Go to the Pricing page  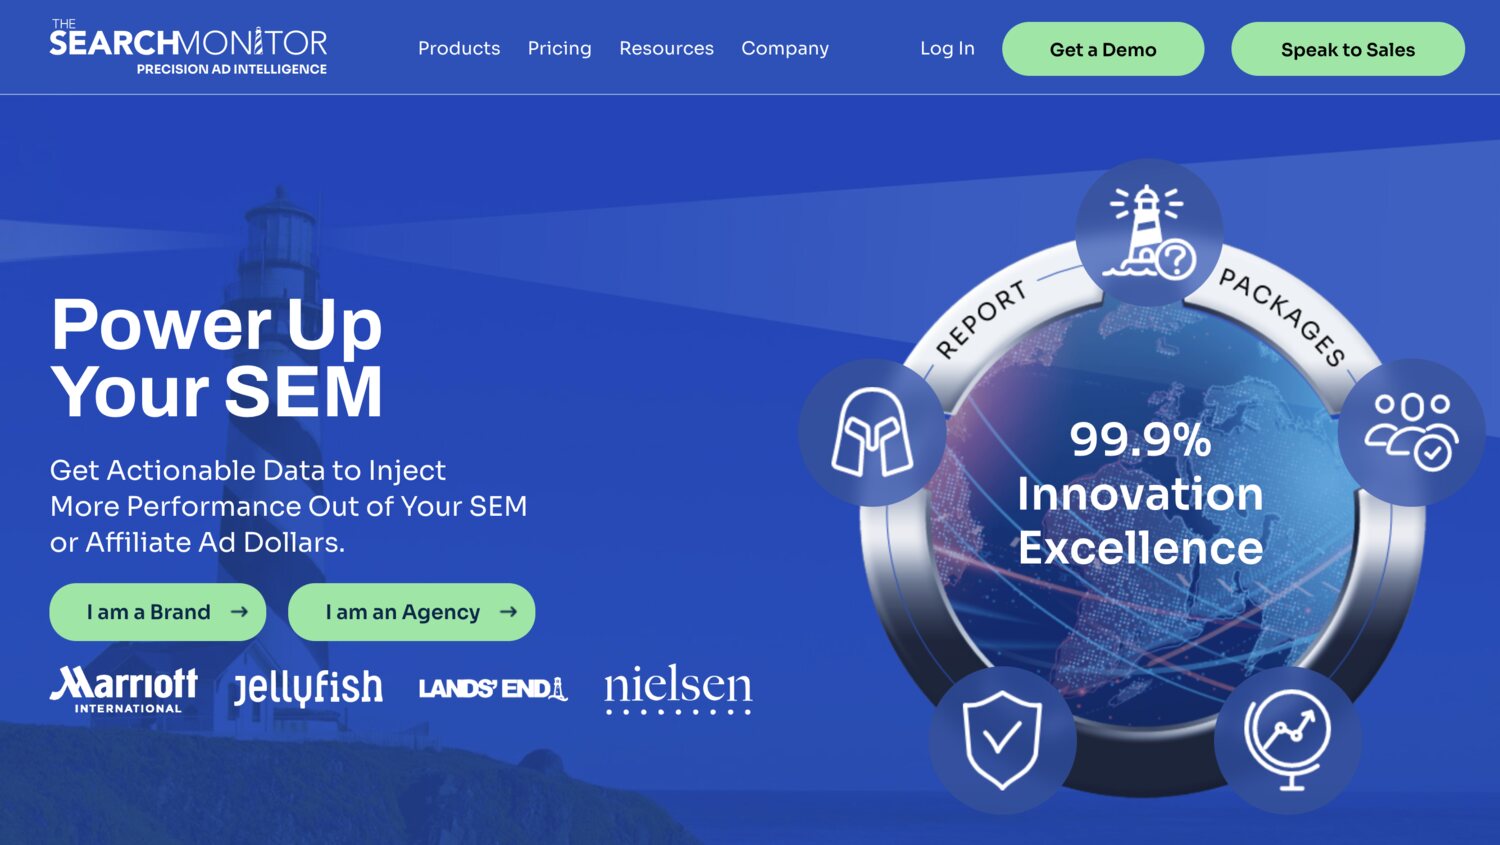coord(560,48)
